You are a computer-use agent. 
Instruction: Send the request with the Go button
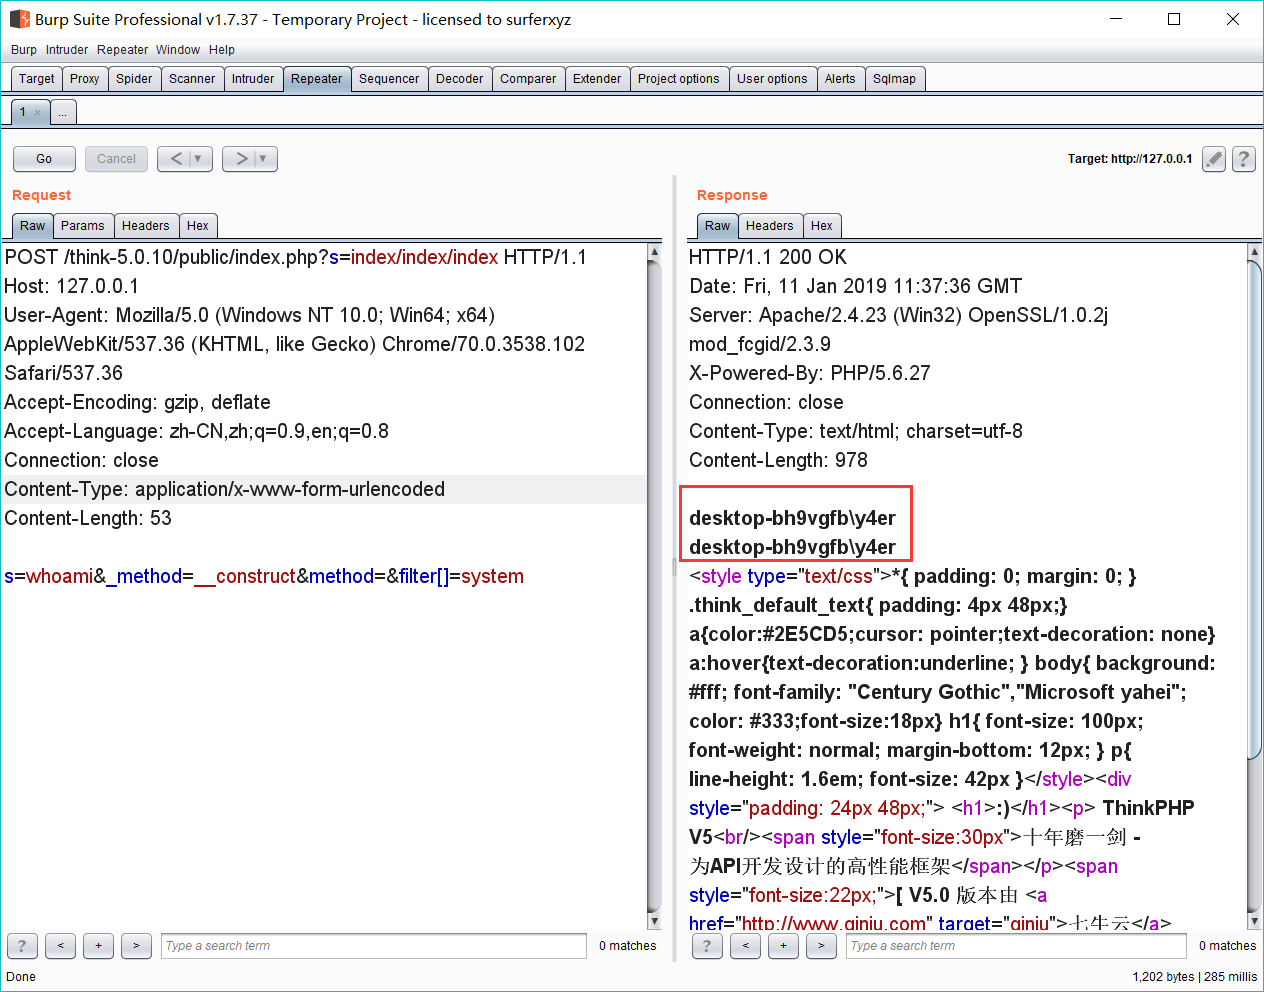(x=44, y=159)
